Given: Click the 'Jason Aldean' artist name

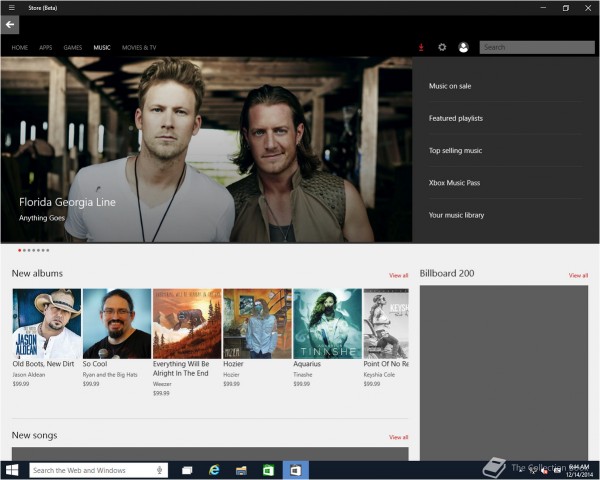Looking at the screenshot, I should [x=29, y=375].
